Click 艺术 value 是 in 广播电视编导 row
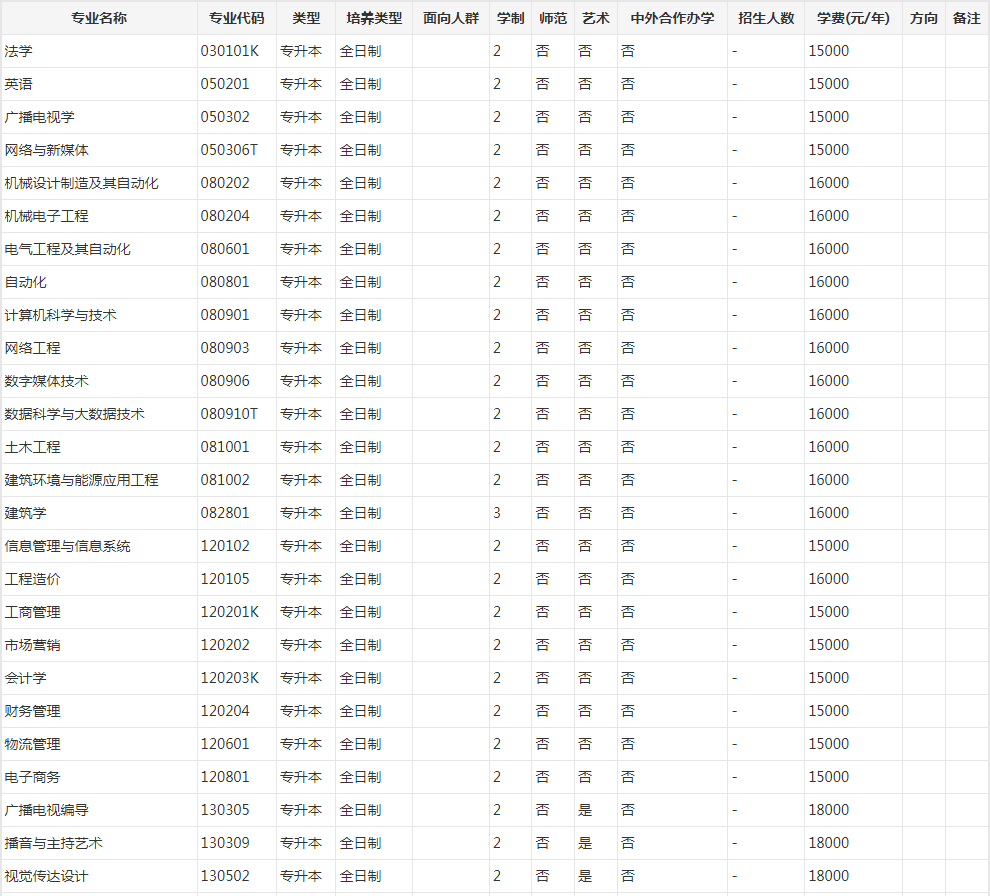 click(x=585, y=809)
